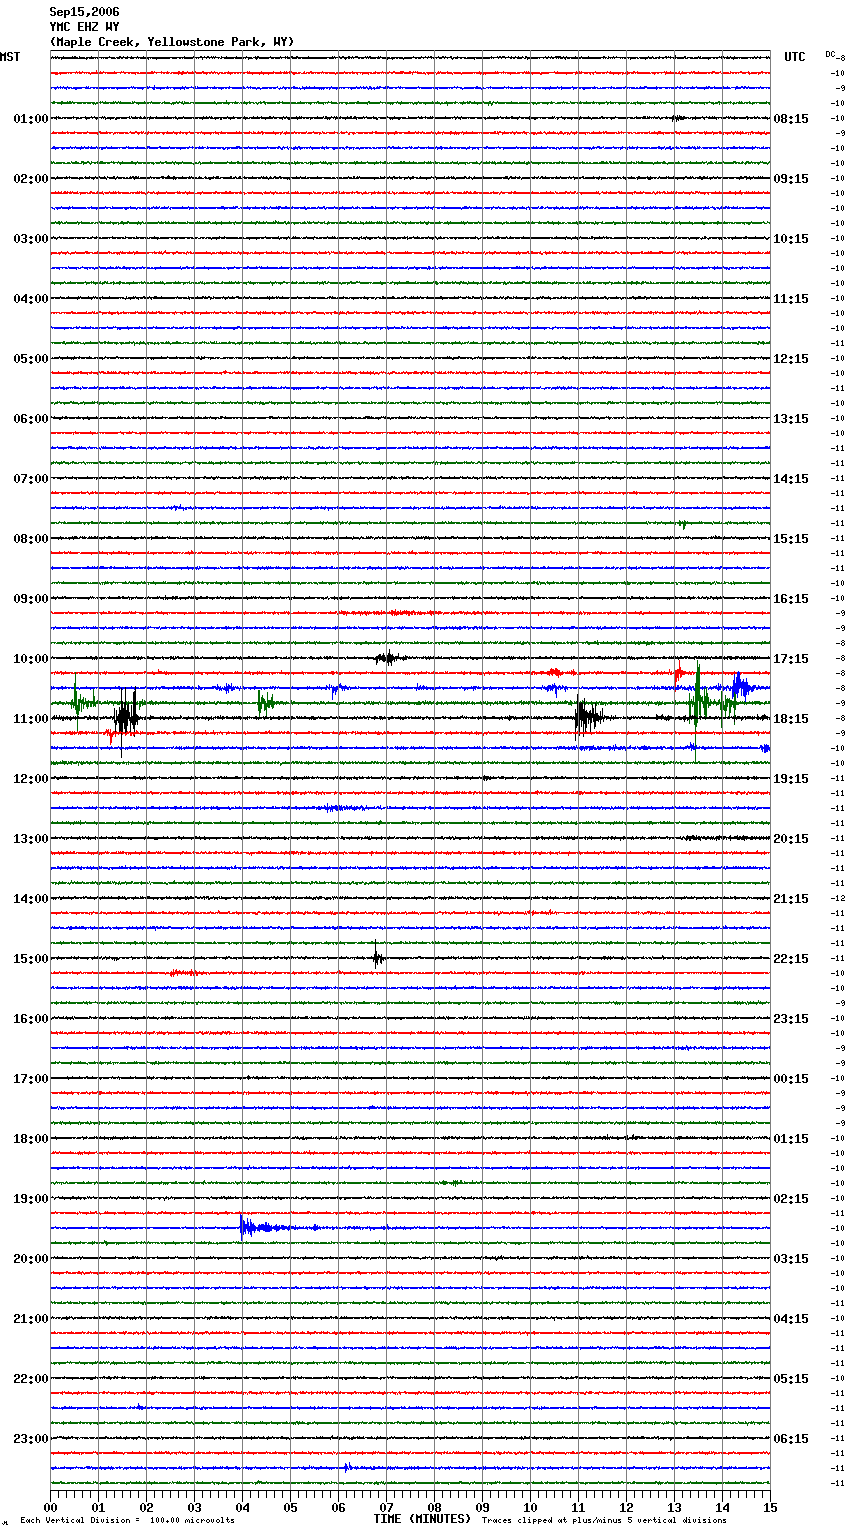850x1534 pixels.
Task: Click minute tick label "09" on the time axis
Action: click(483, 1508)
